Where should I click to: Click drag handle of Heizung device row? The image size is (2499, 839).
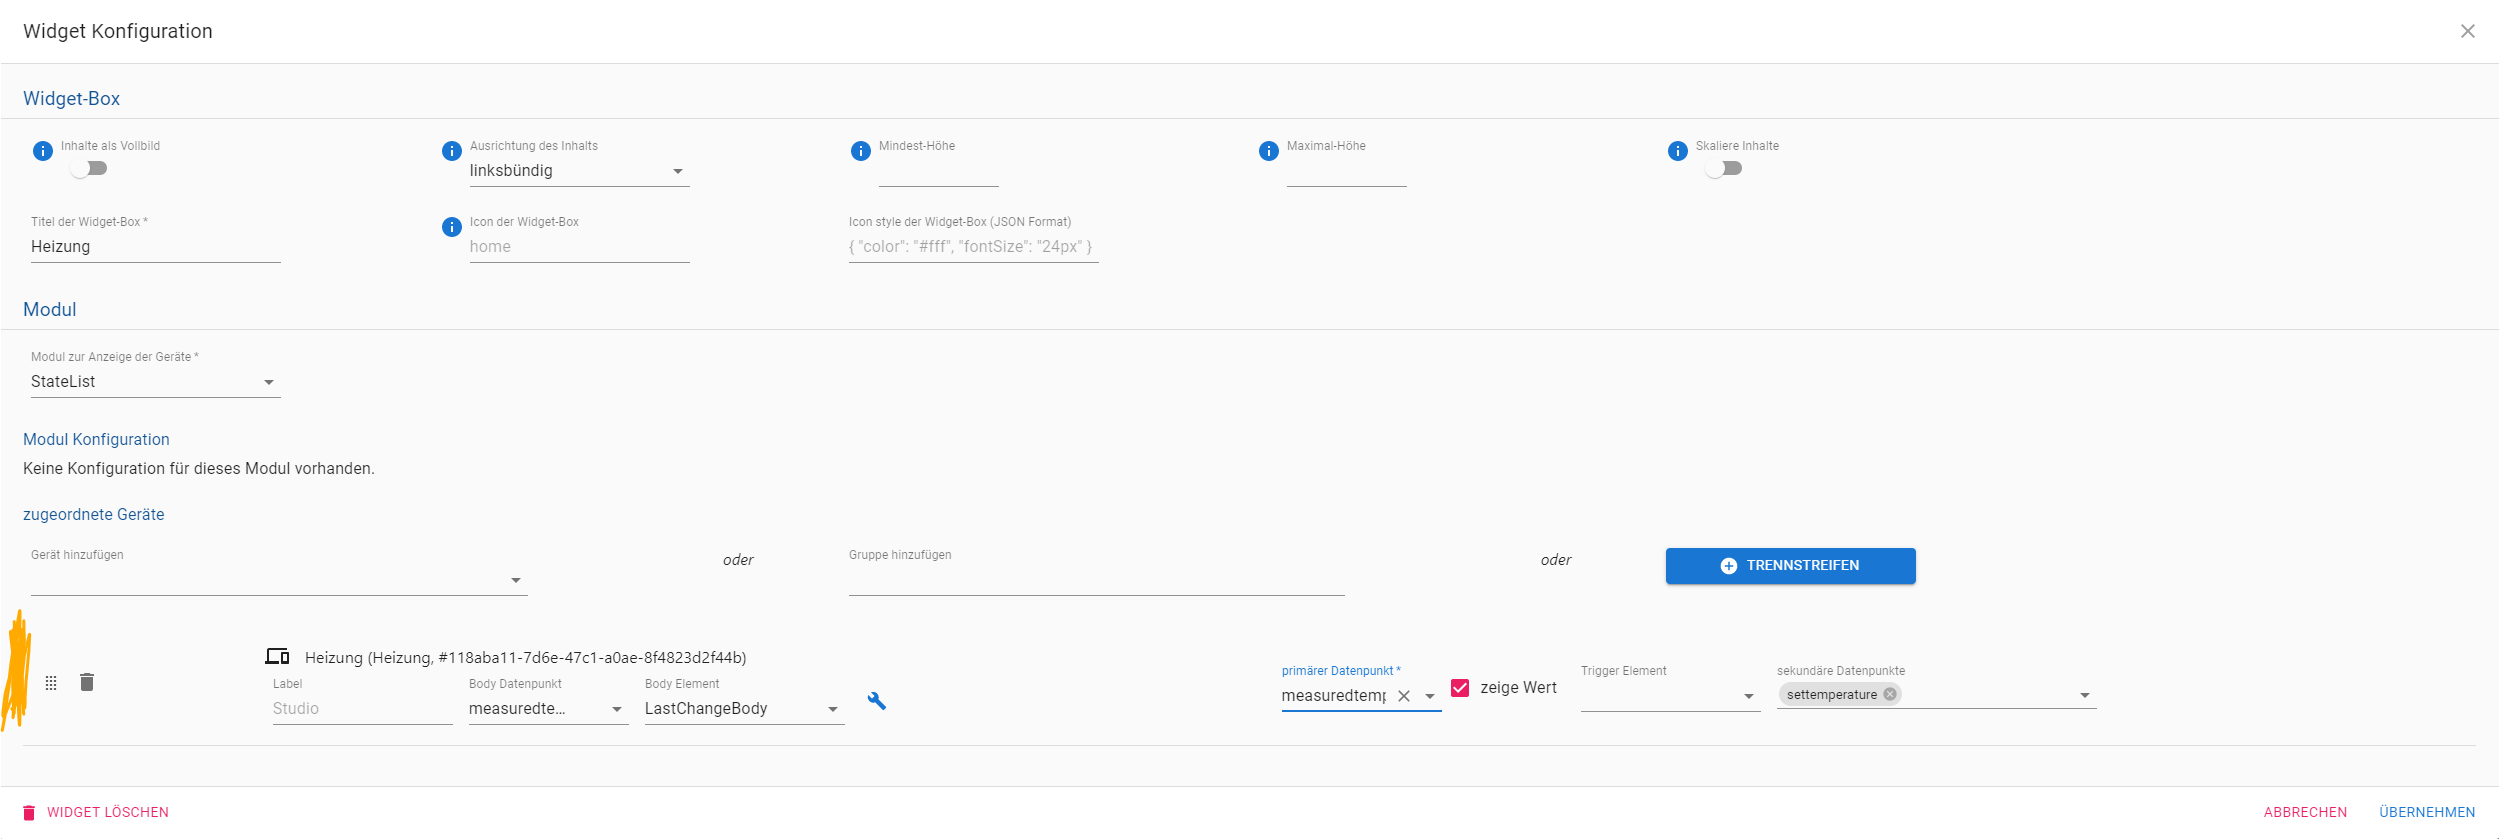(x=51, y=683)
